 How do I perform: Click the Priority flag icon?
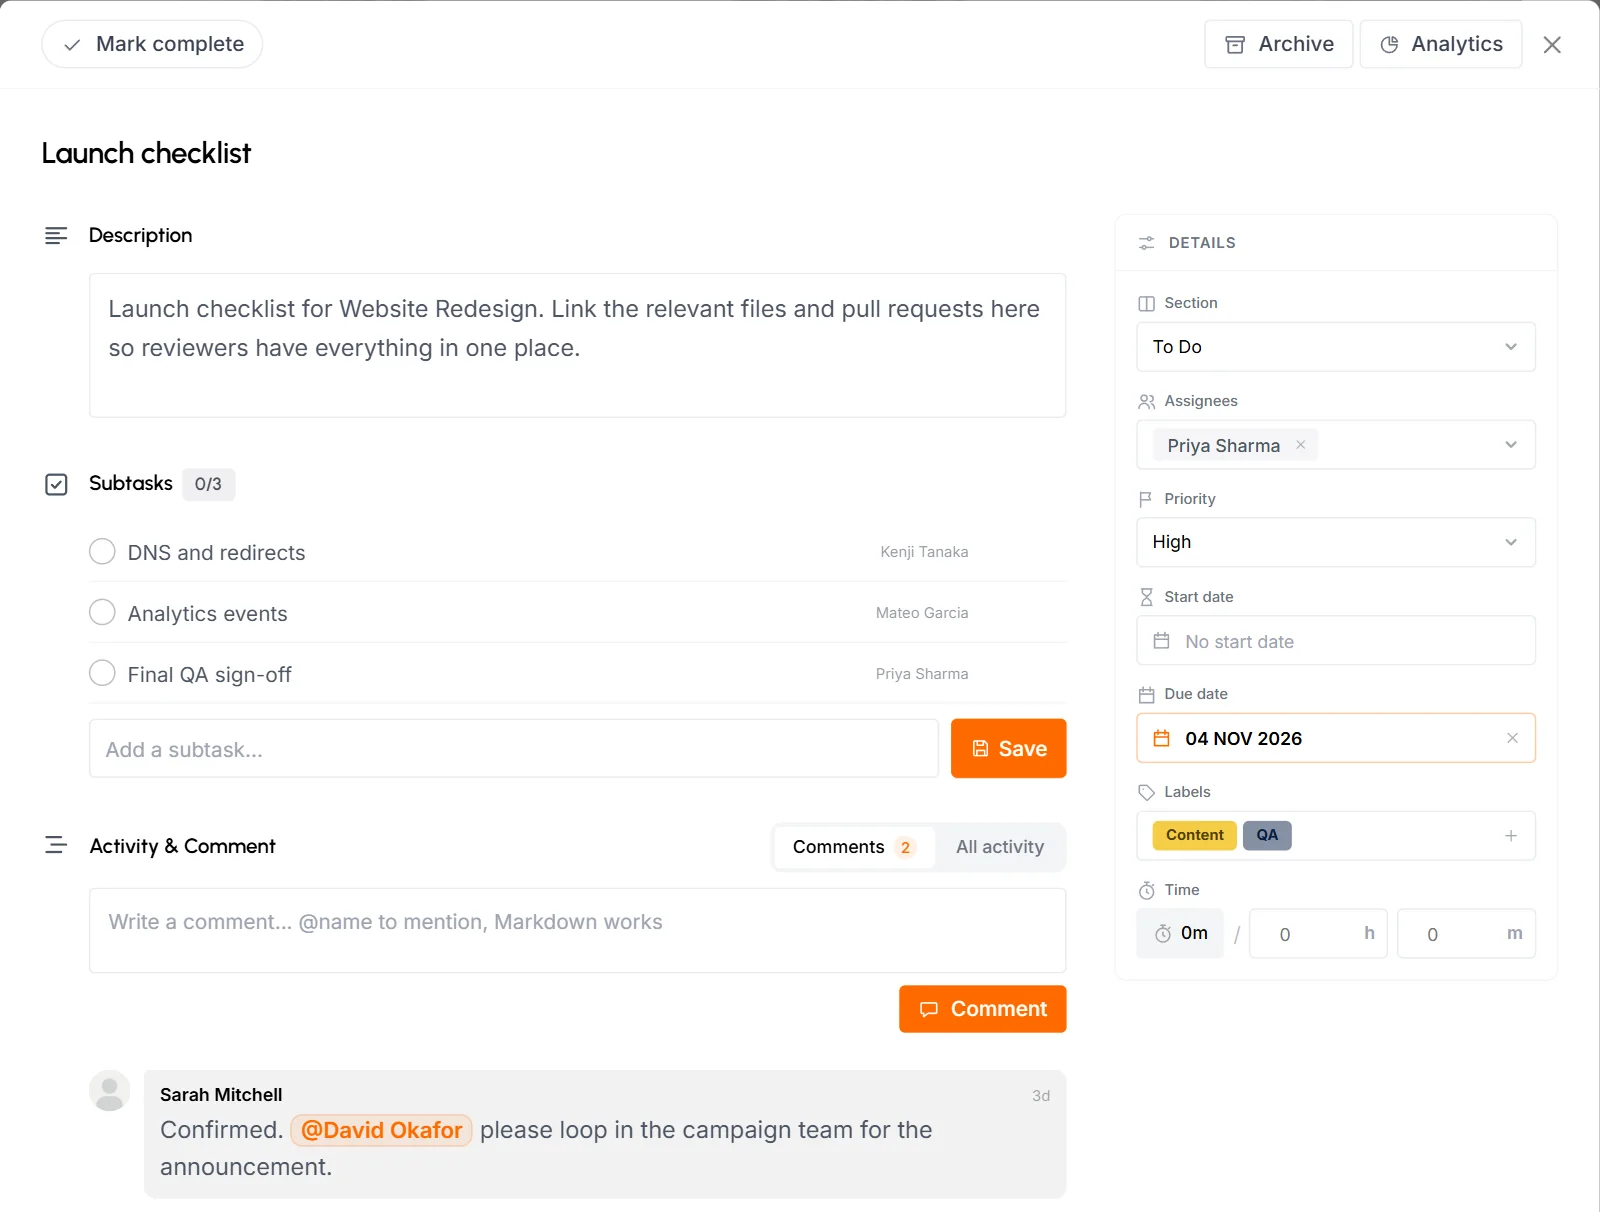click(x=1146, y=499)
